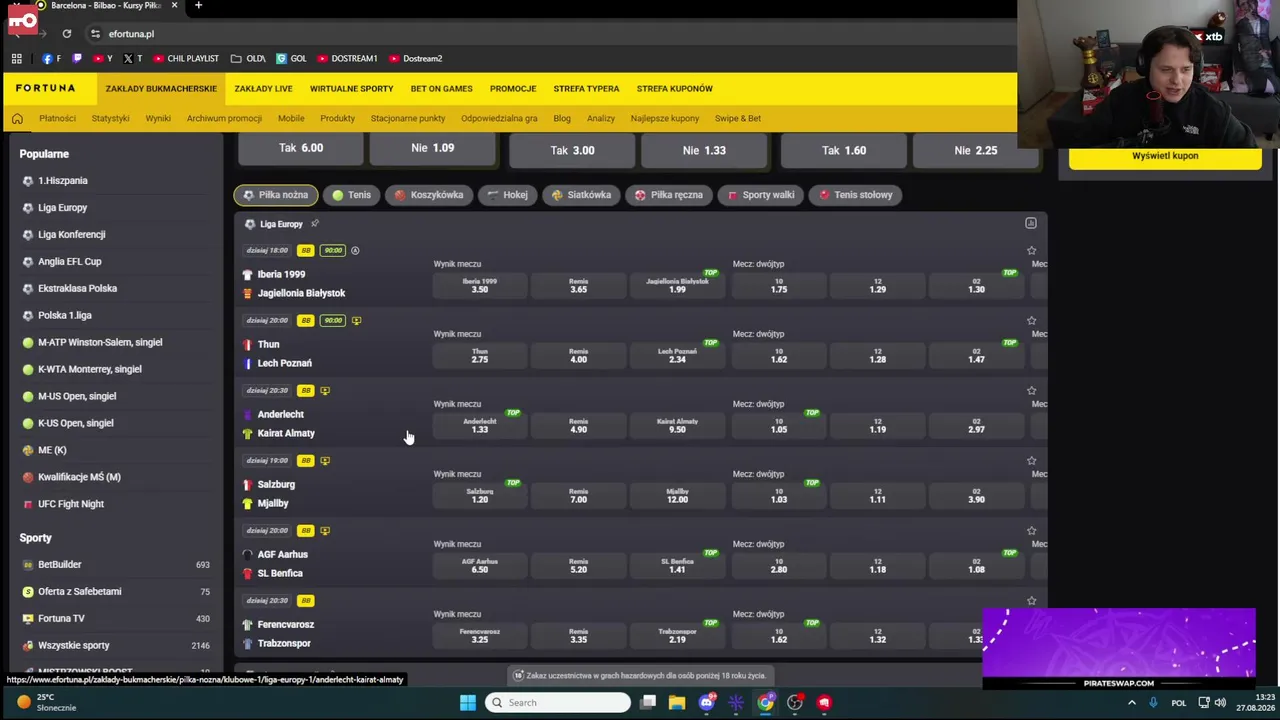The image size is (1280, 720).
Task: Pick Anderlecht to win at 1.33
Action: (480, 425)
